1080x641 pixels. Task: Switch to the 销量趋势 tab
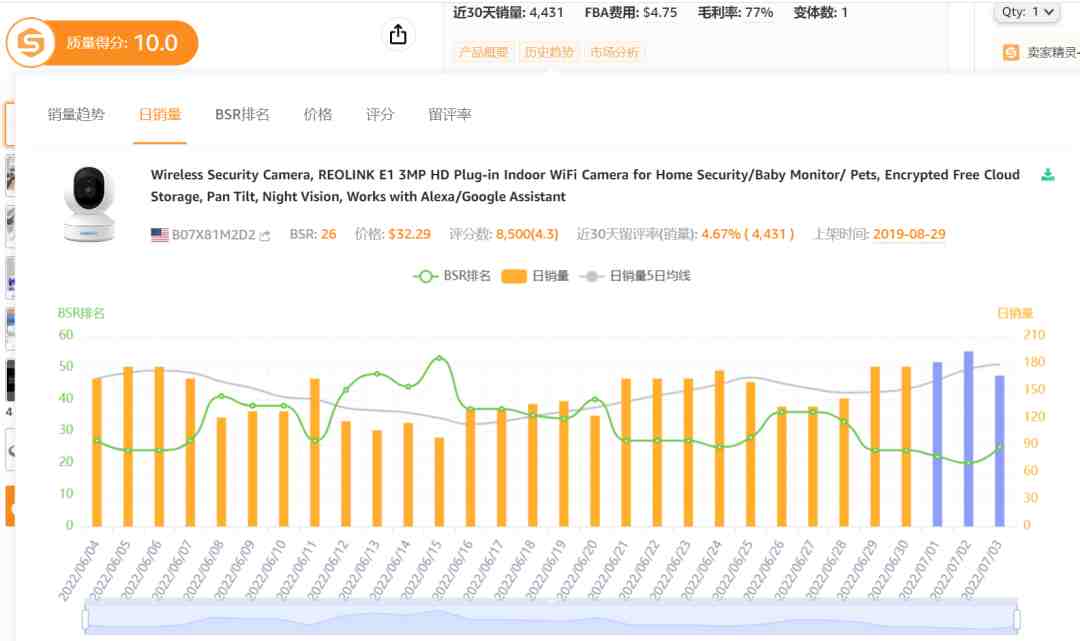click(x=76, y=114)
